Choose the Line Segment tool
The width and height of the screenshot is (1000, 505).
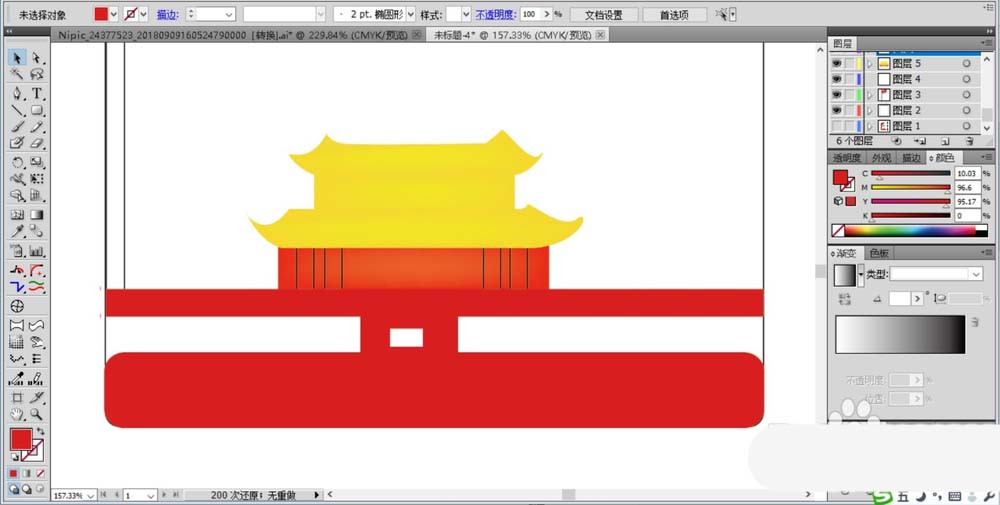pos(17,110)
